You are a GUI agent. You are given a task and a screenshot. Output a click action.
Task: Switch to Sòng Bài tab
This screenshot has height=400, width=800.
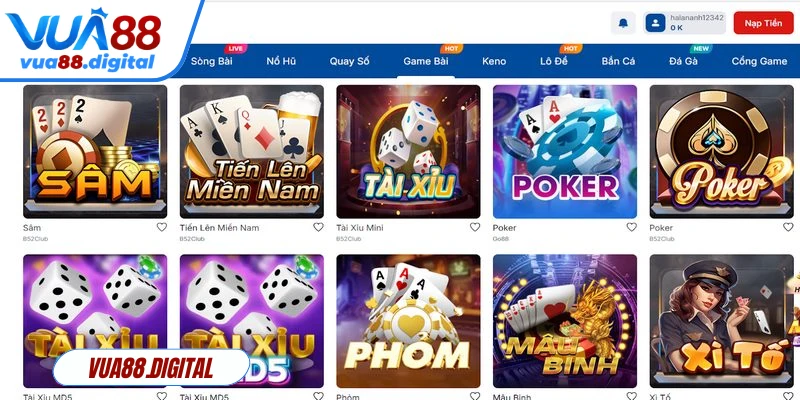click(211, 61)
